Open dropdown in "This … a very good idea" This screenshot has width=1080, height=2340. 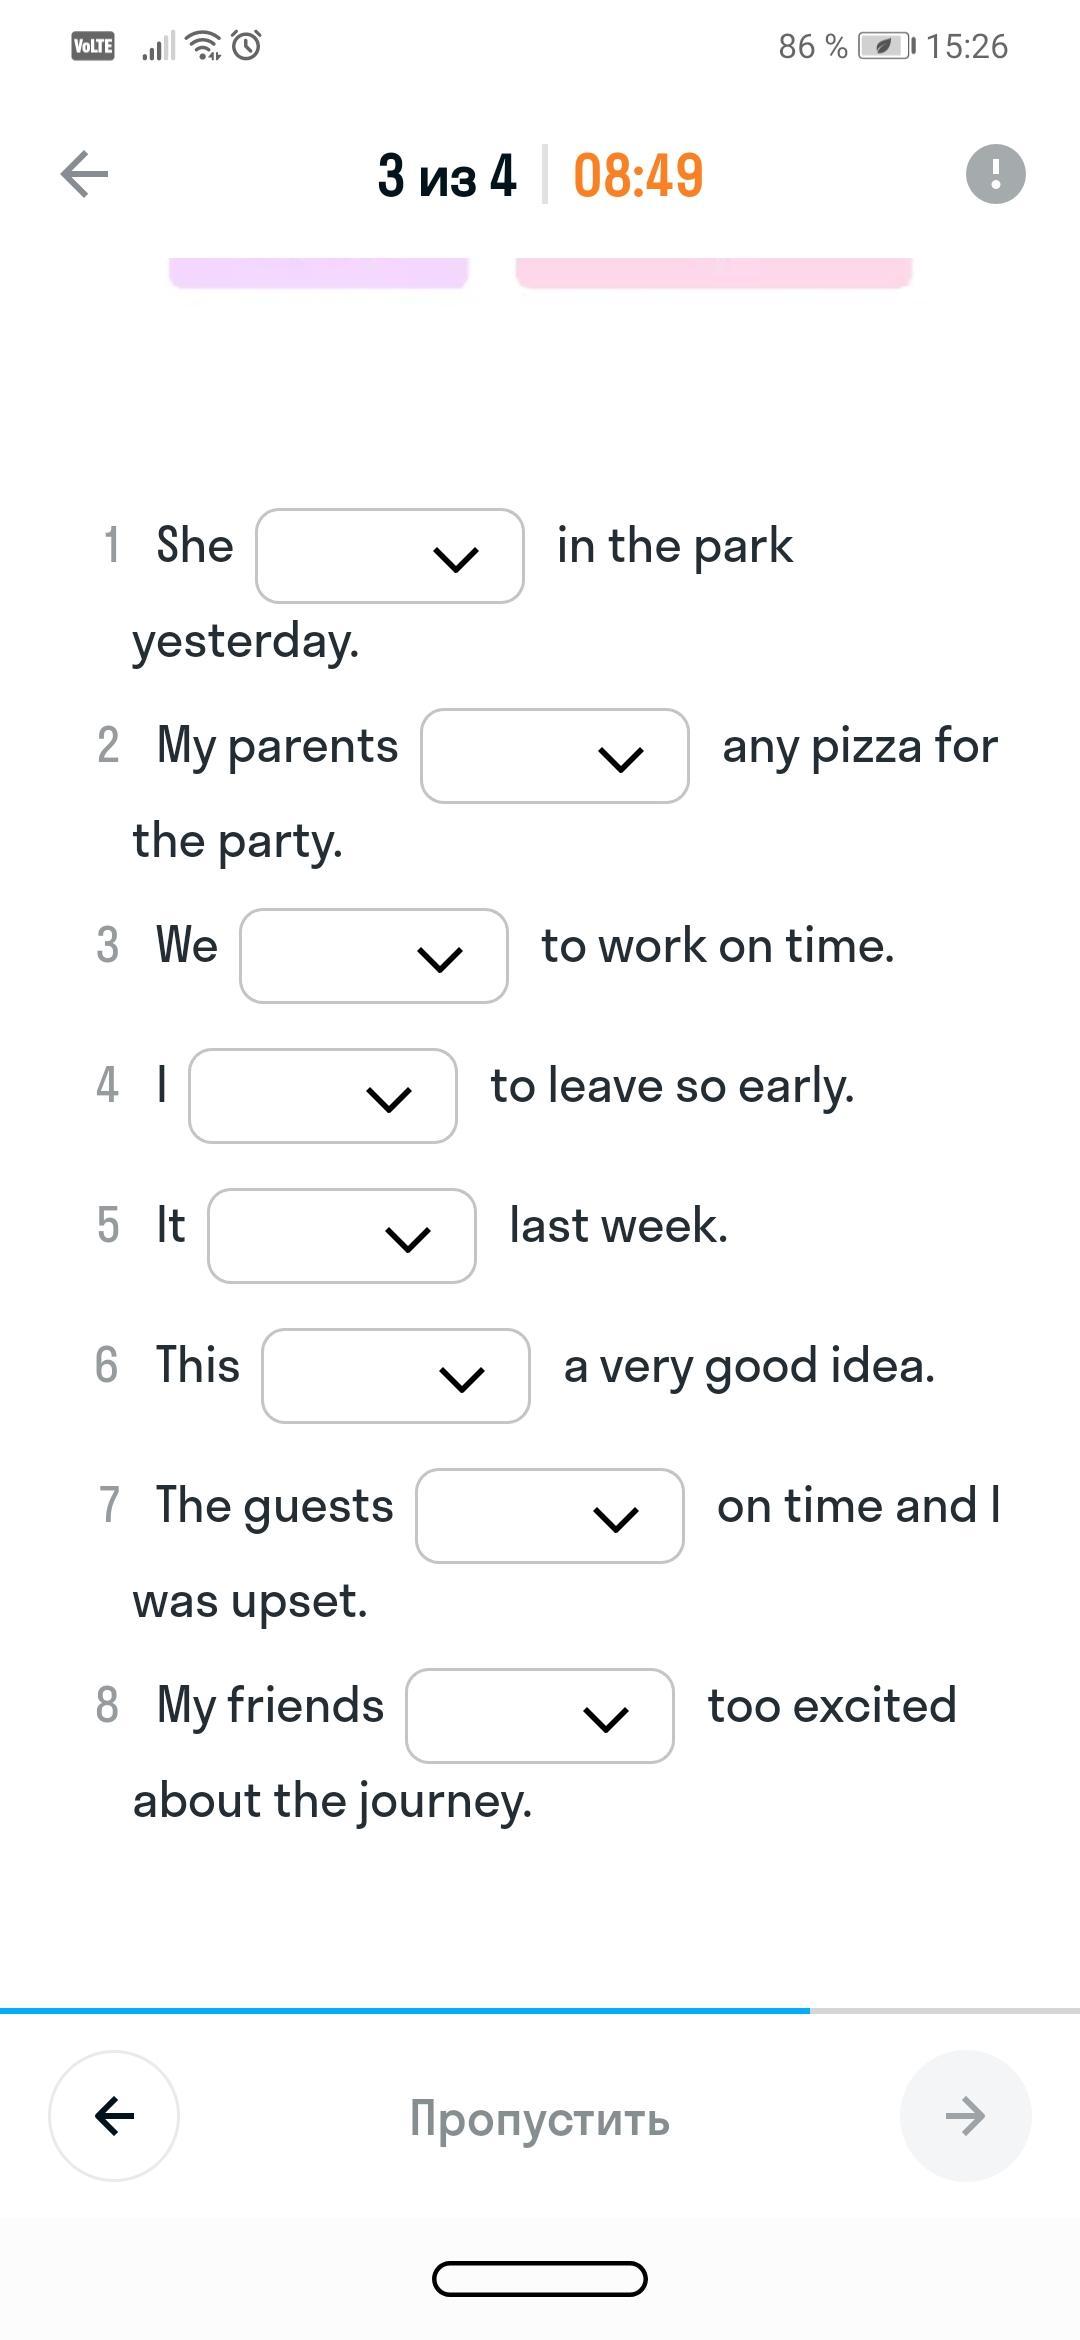(396, 1376)
